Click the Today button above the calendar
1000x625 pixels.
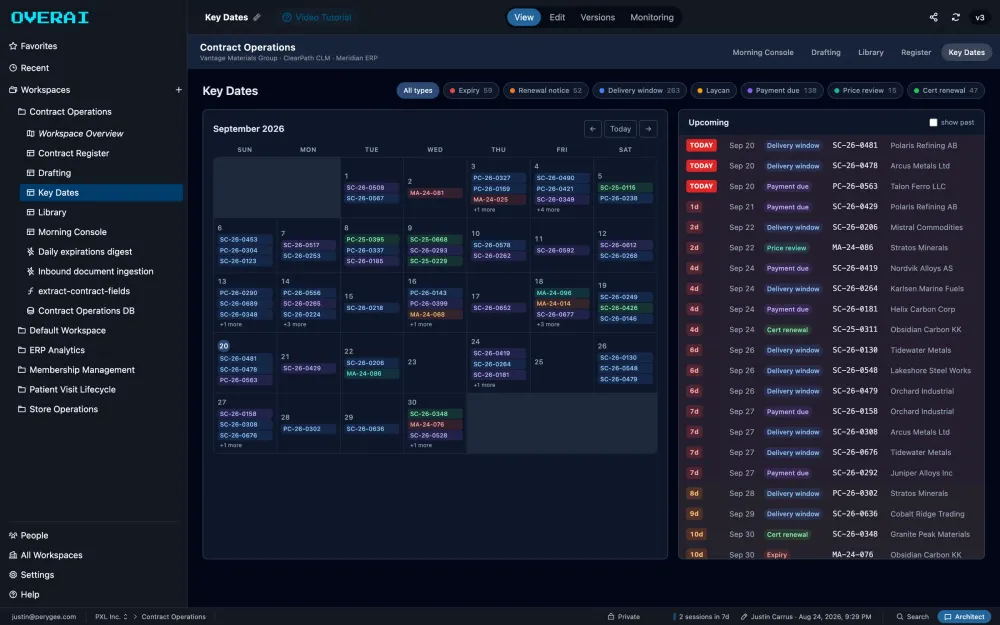pyautogui.click(x=620, y=129)
